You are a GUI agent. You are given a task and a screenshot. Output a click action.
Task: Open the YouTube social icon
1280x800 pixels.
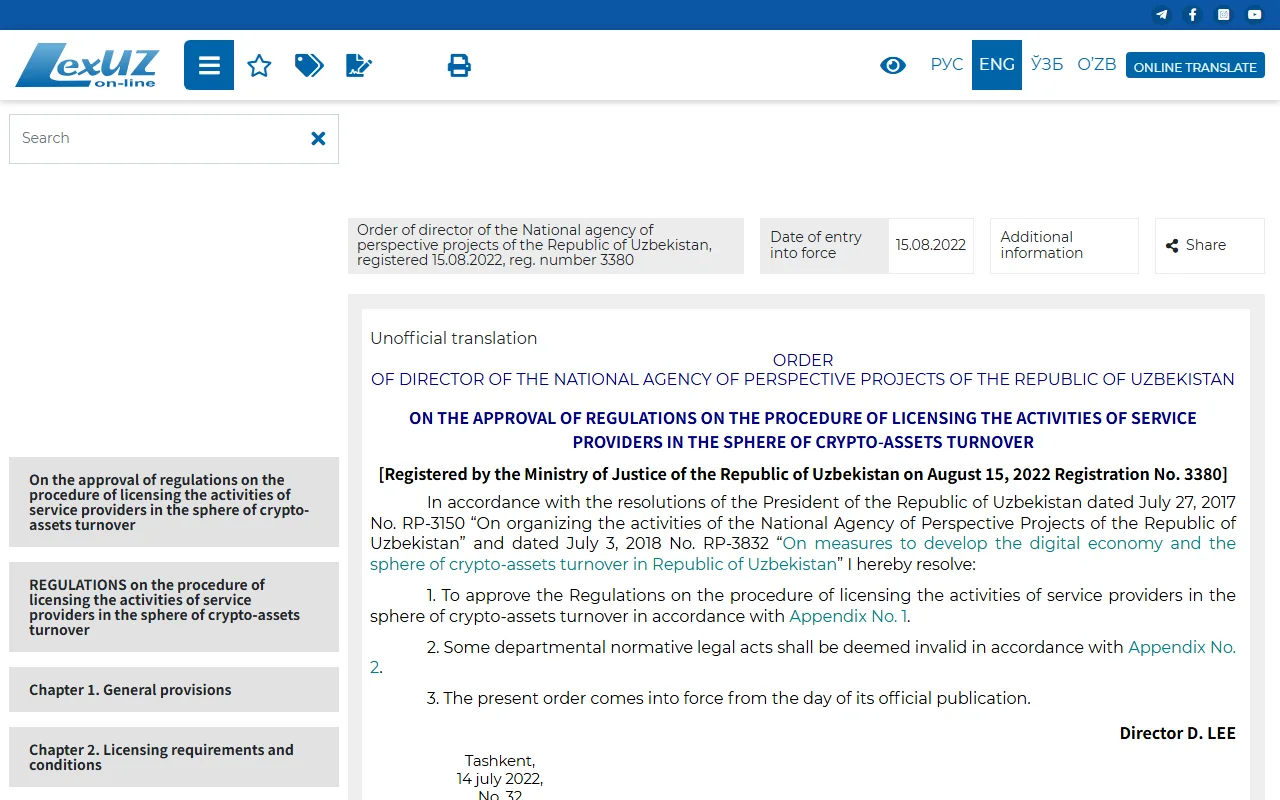tap(1254, 15)
